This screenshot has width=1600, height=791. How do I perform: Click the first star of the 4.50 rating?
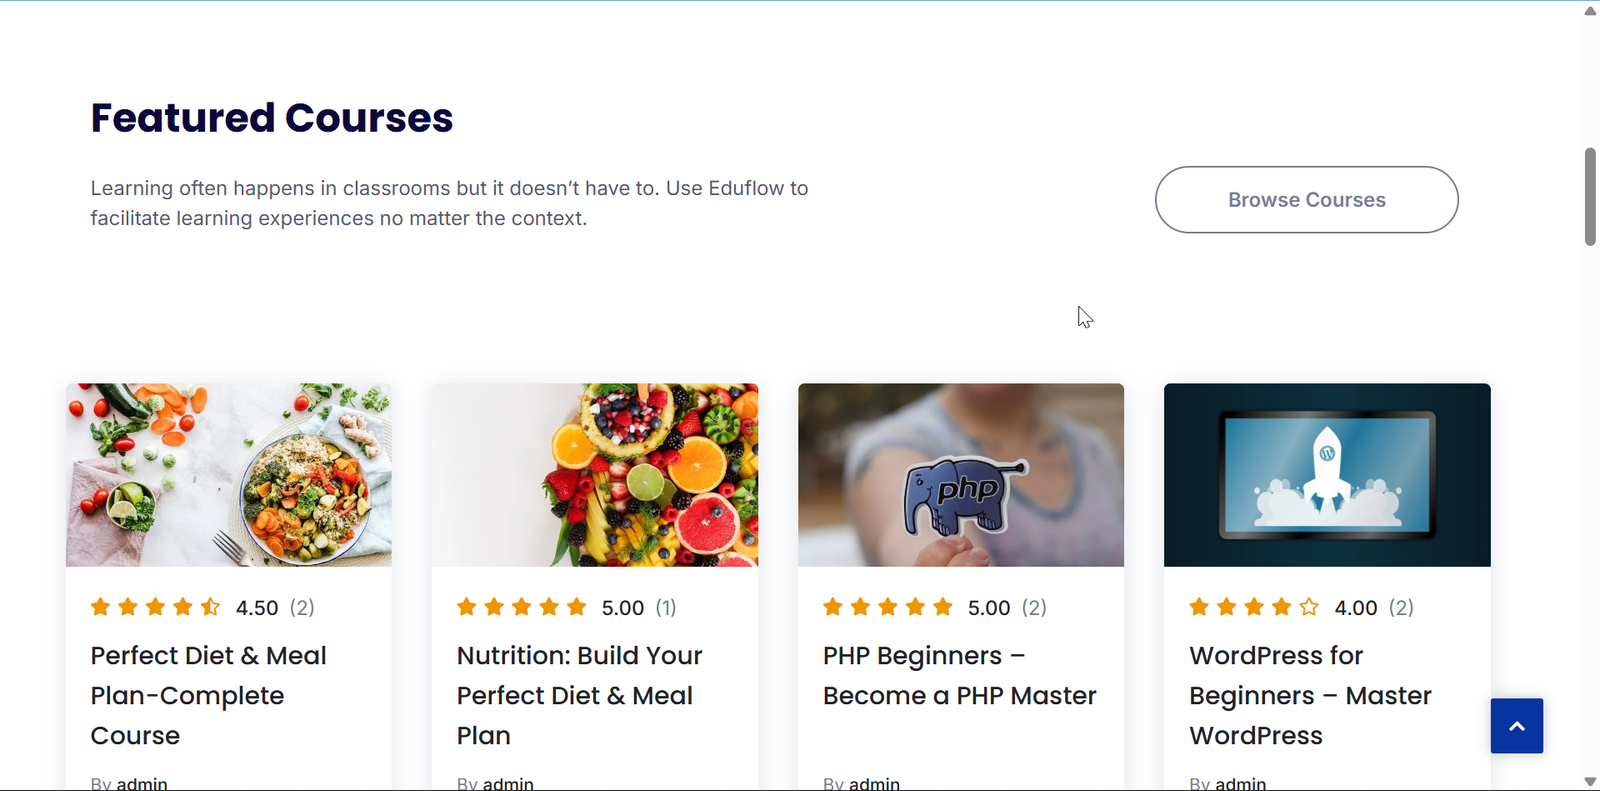(x=100, y=607)
